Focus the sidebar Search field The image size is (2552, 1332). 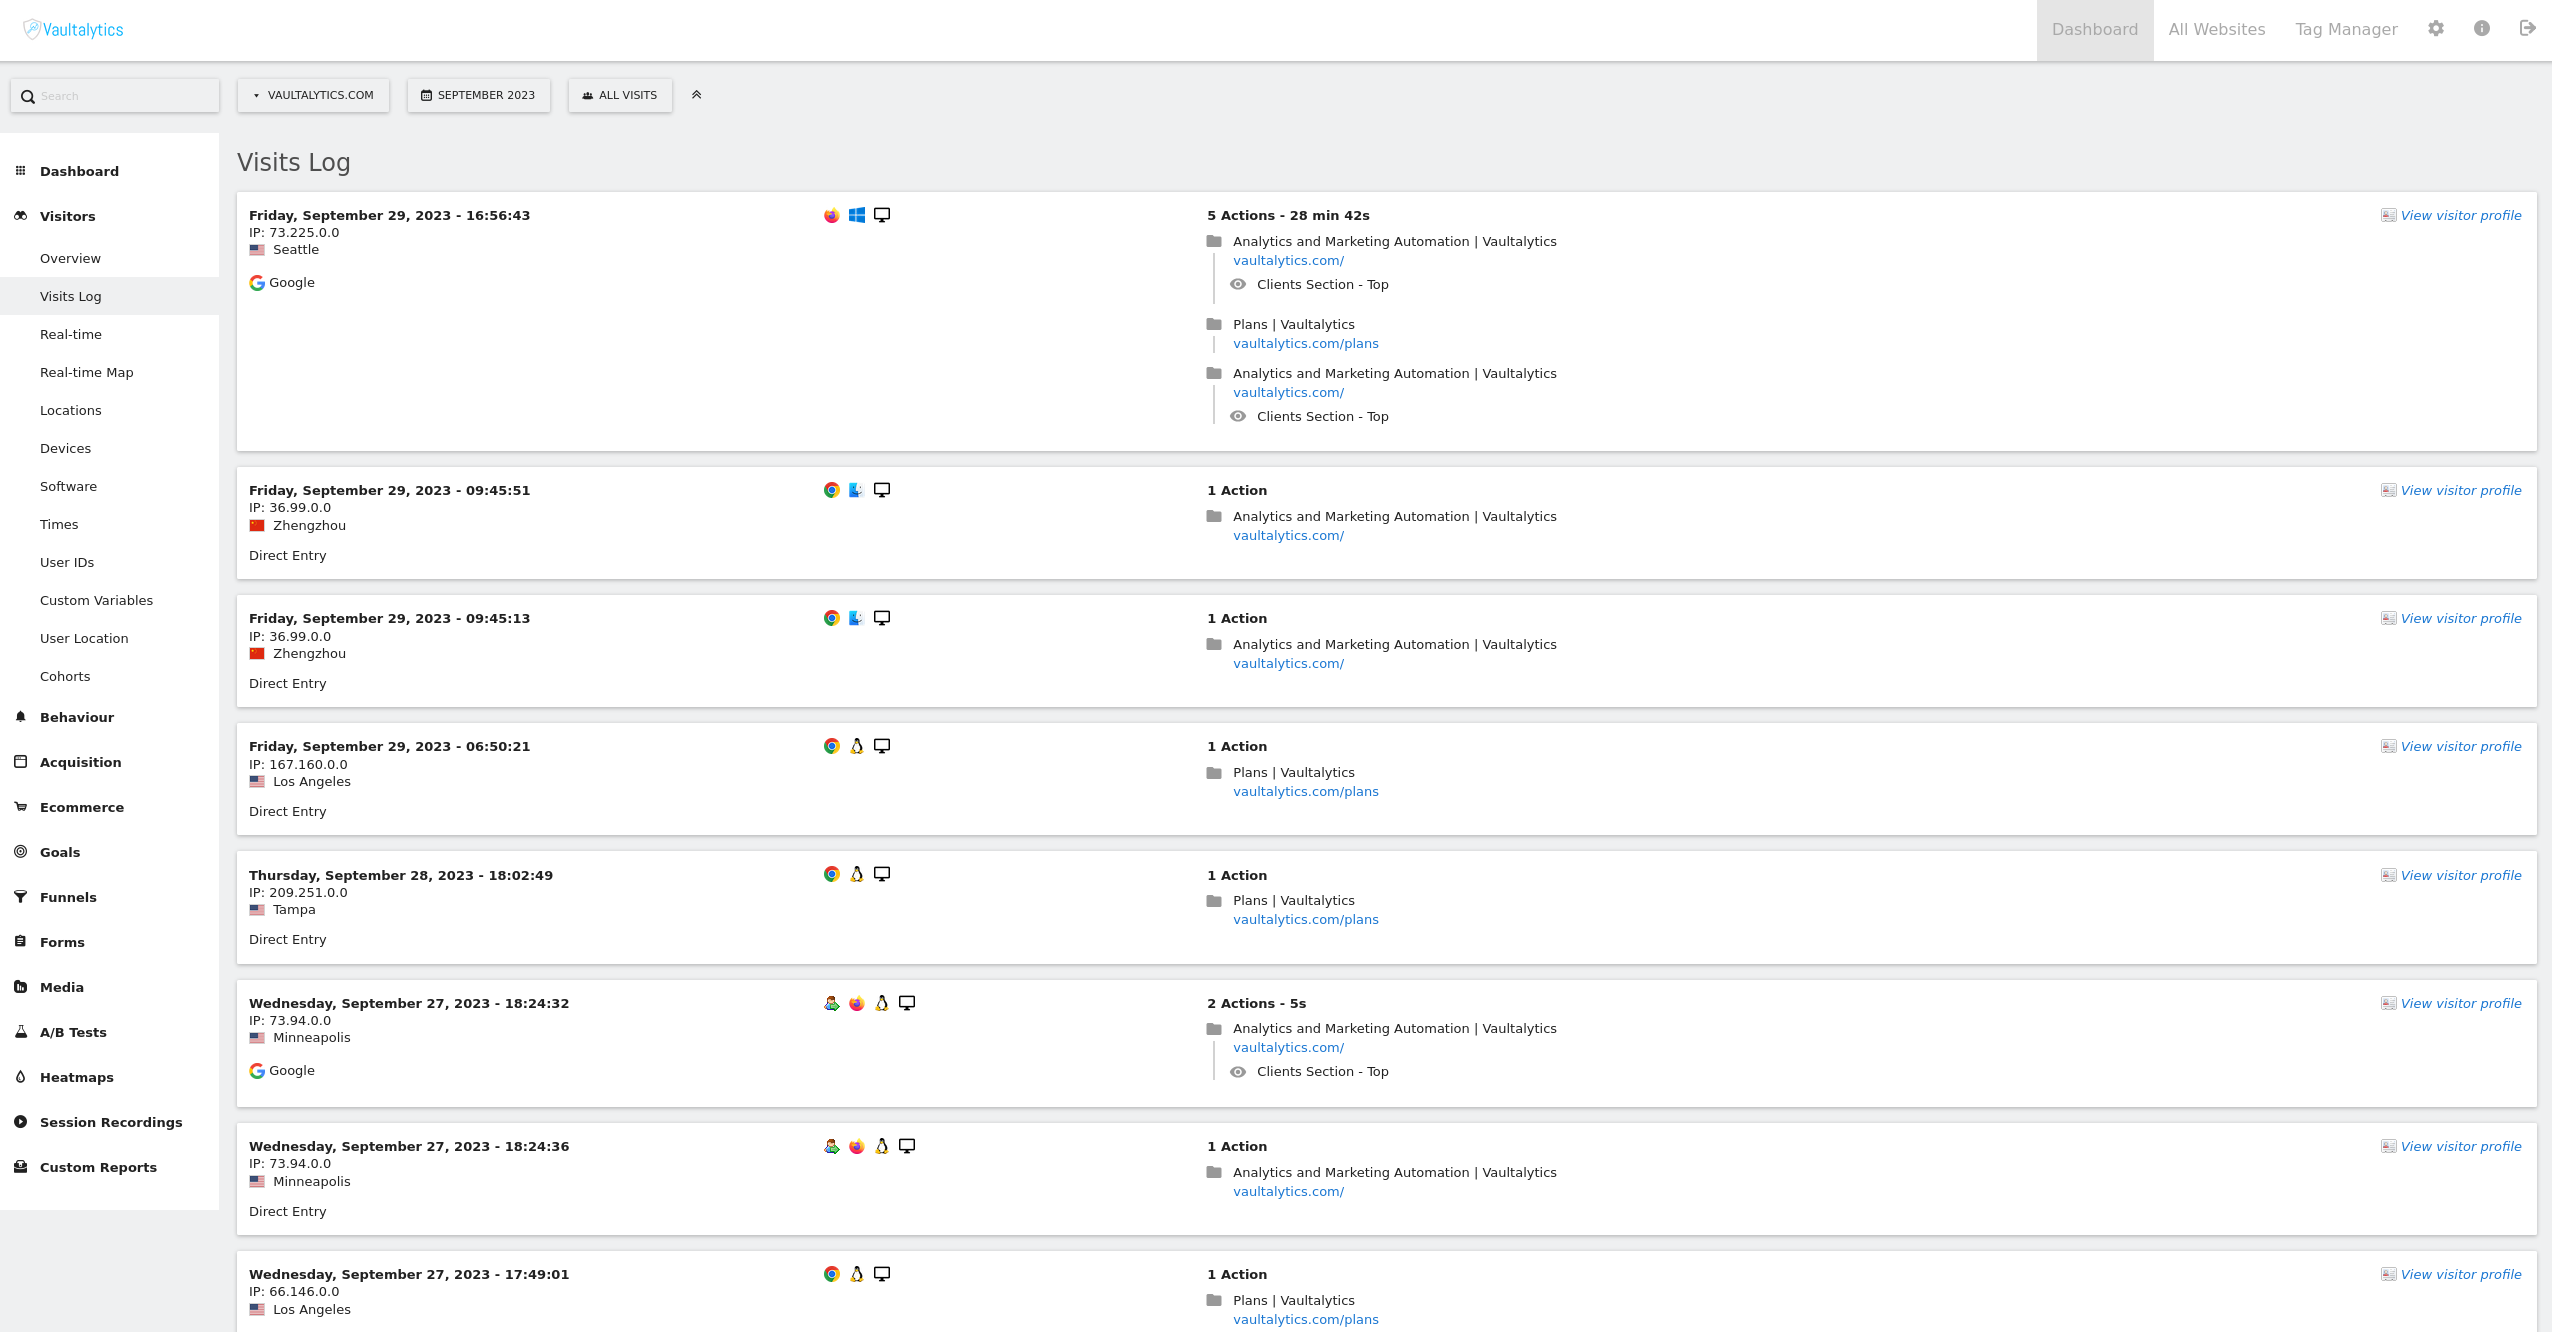point(115,96)
